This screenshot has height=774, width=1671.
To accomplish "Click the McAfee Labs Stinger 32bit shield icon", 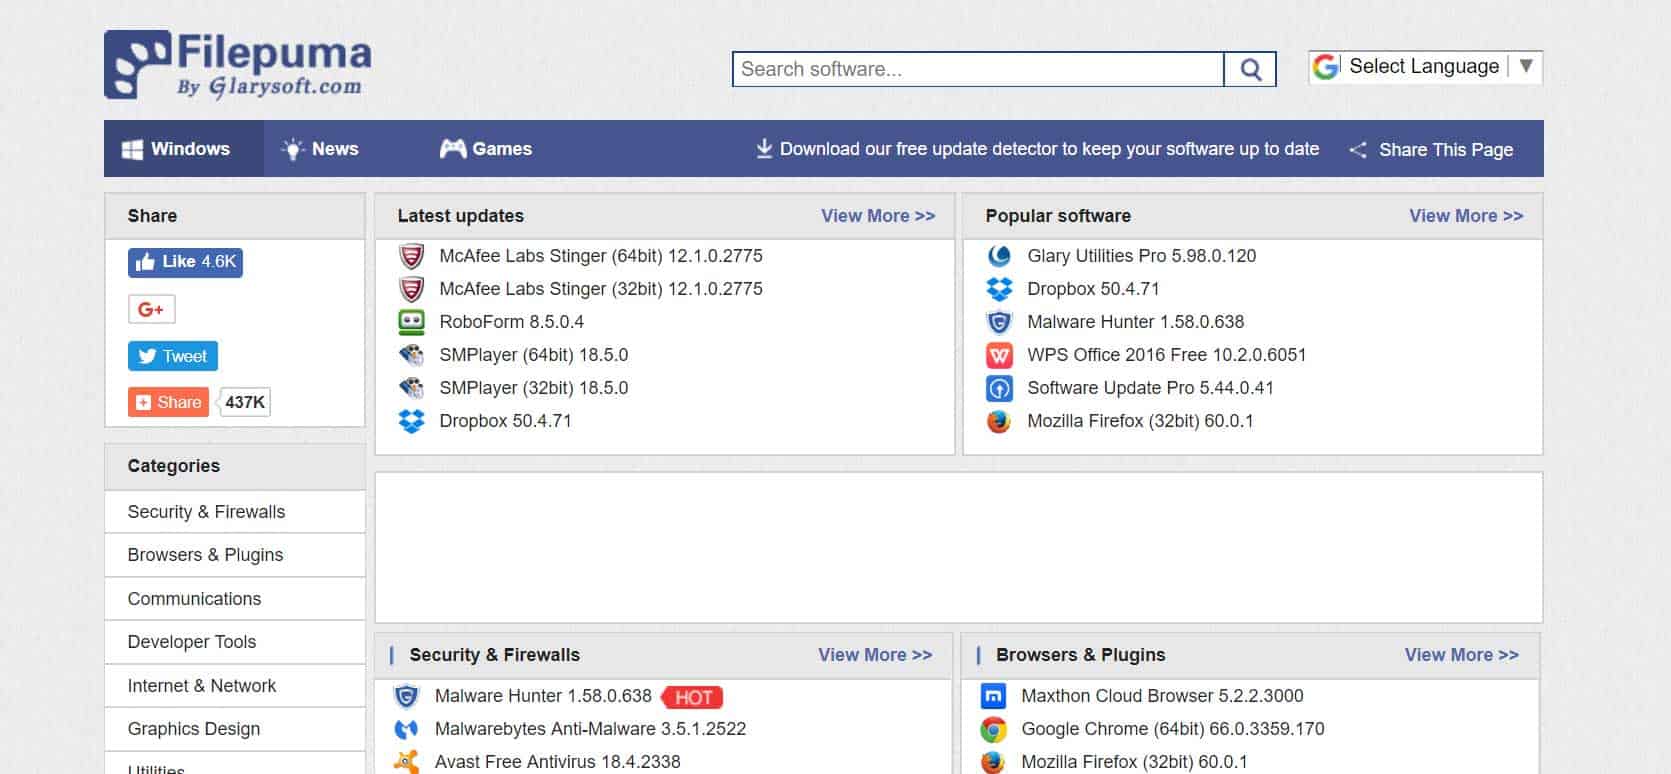I will tap(411, 289).
